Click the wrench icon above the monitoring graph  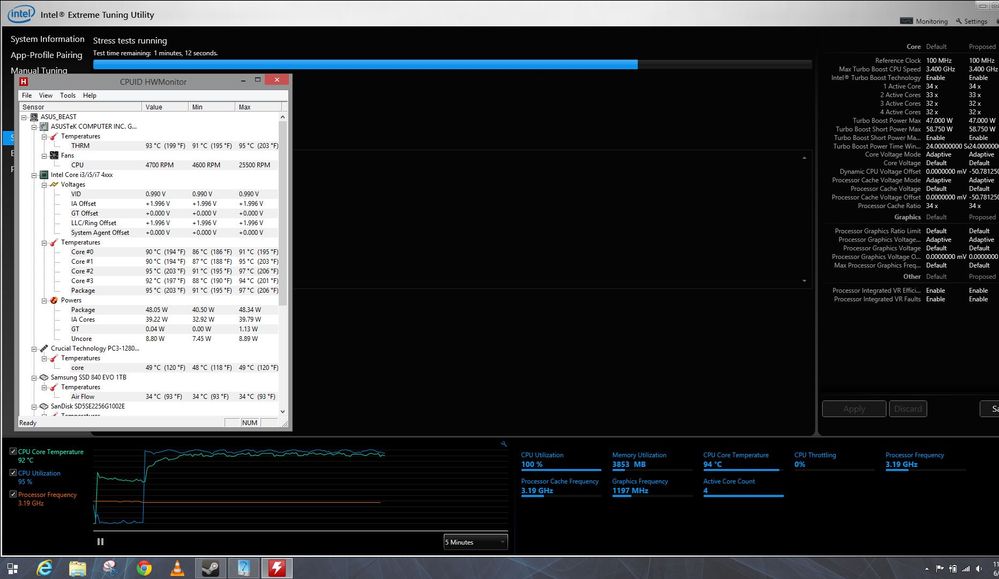[503, 444]
